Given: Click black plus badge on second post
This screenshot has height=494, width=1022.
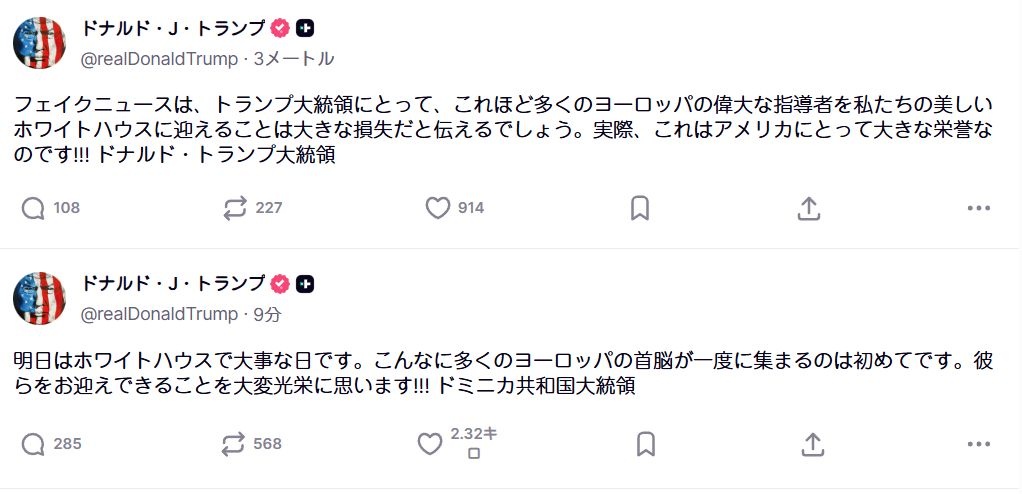Looking at the screenshot, I should [x=306, y=283].
